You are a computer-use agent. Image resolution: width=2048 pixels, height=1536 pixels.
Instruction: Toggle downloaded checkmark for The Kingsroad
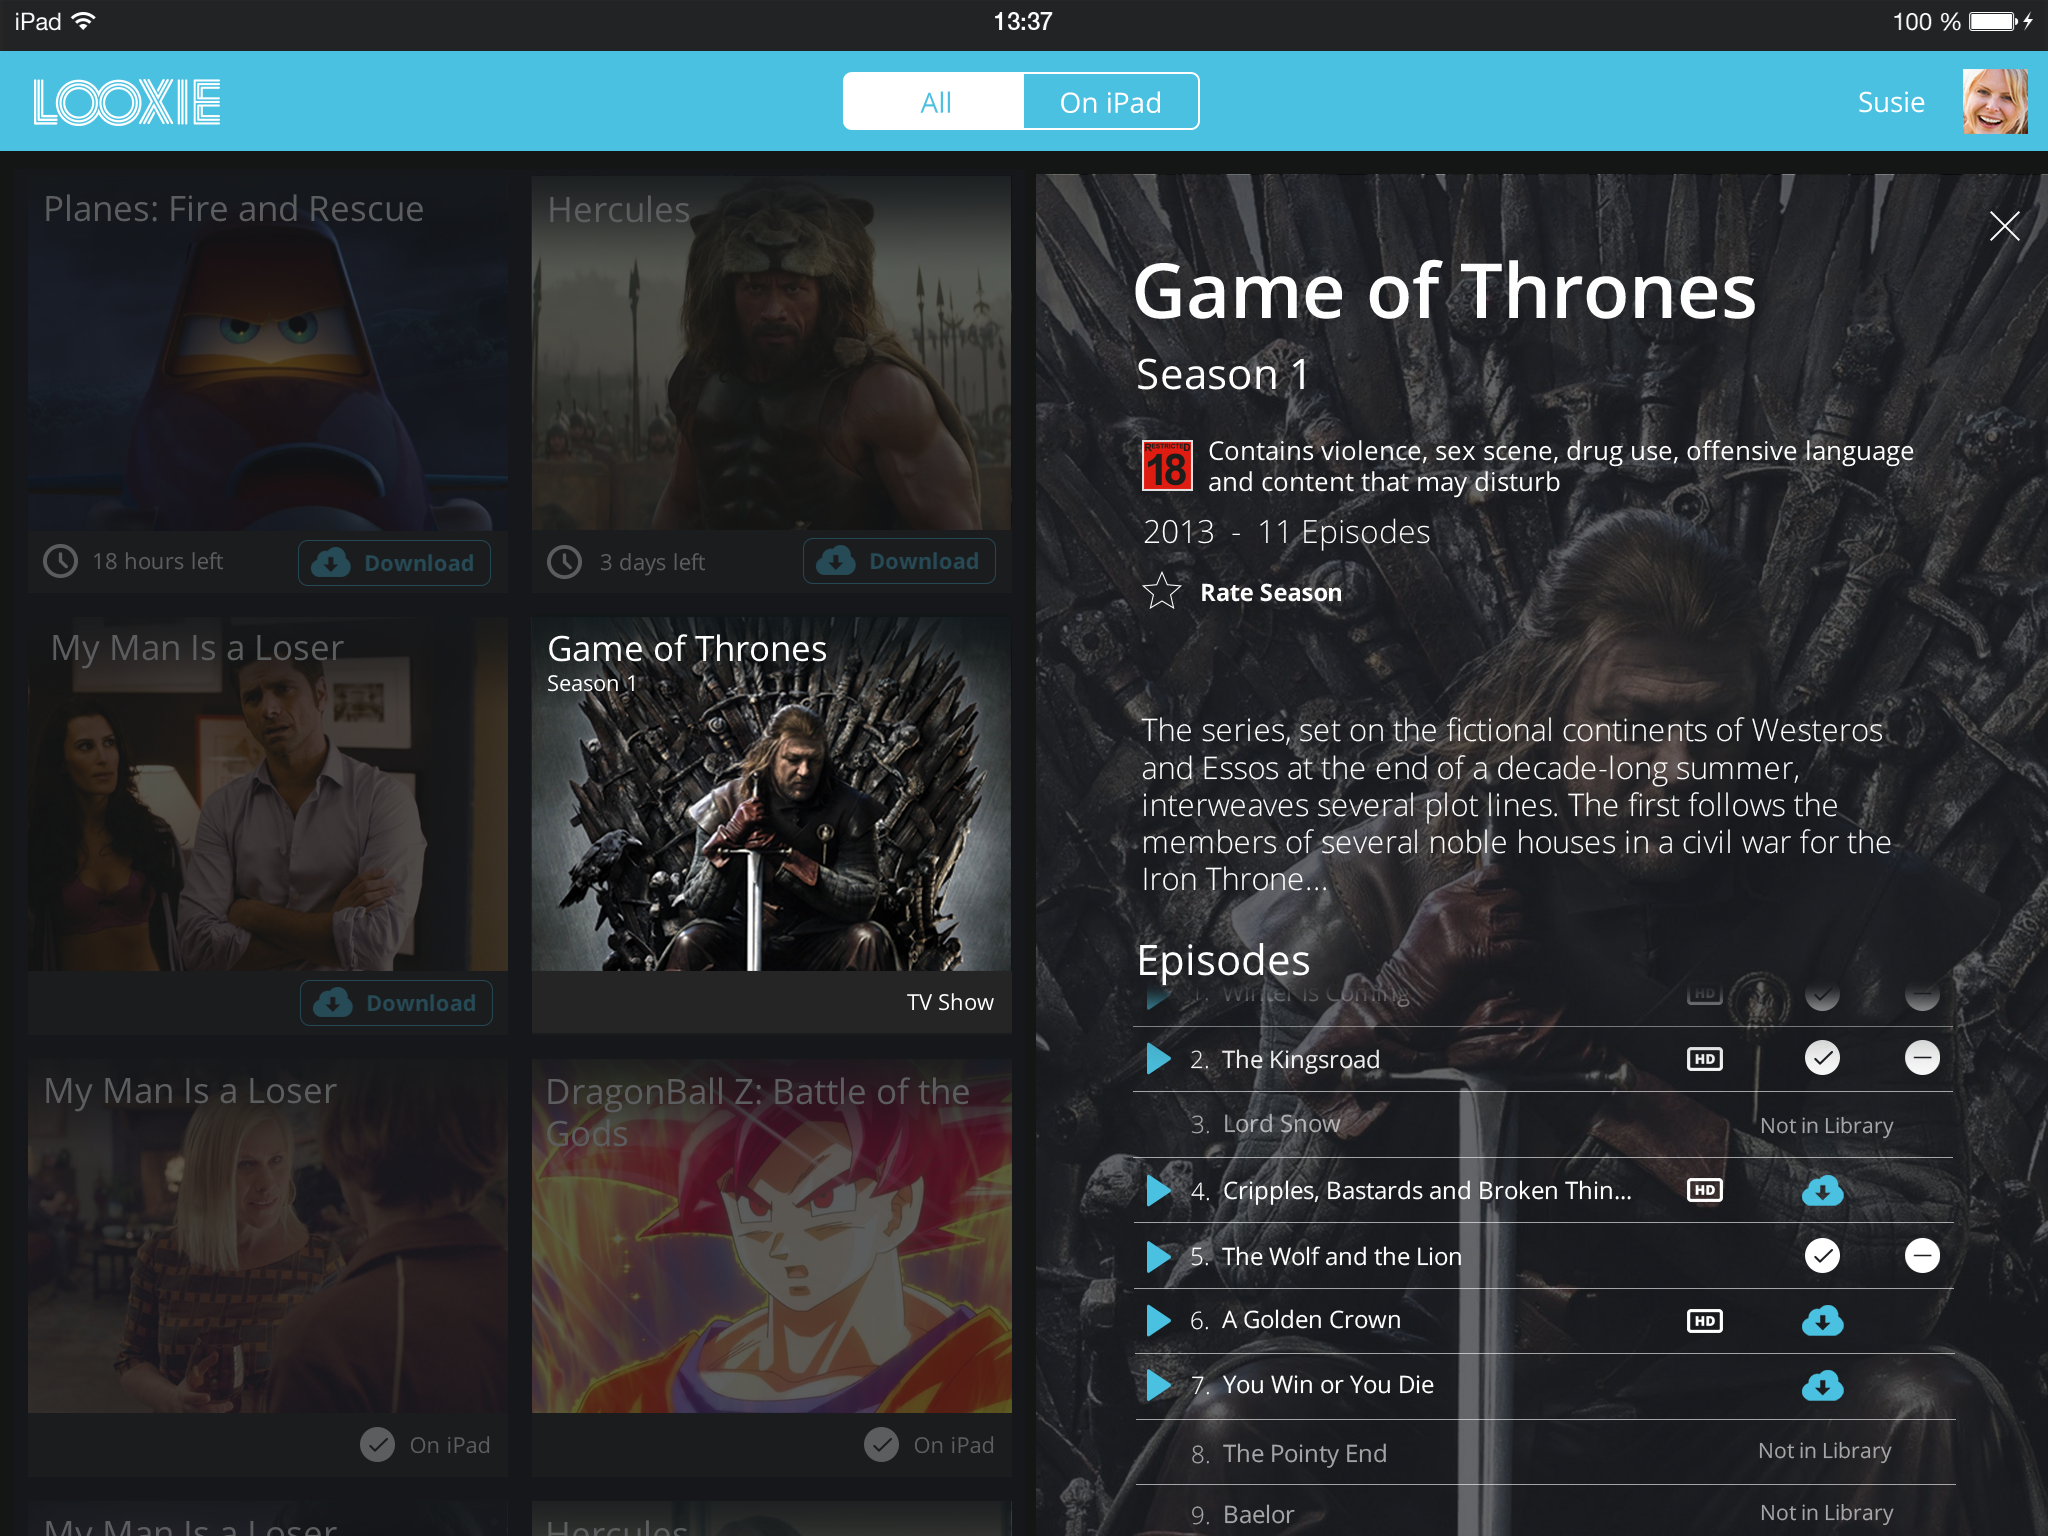pyautogui.click(x=1822, y=1058)
